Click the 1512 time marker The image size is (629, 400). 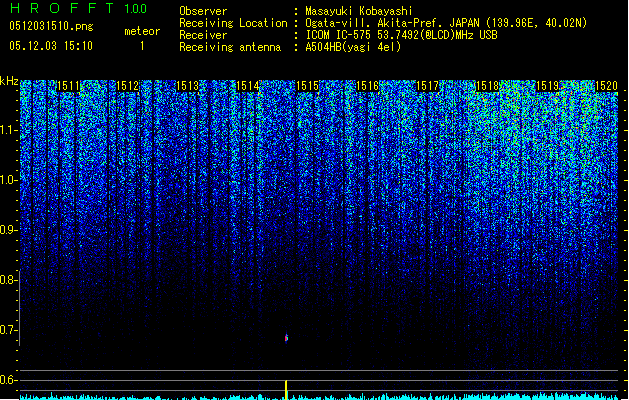tap(128, 86)
